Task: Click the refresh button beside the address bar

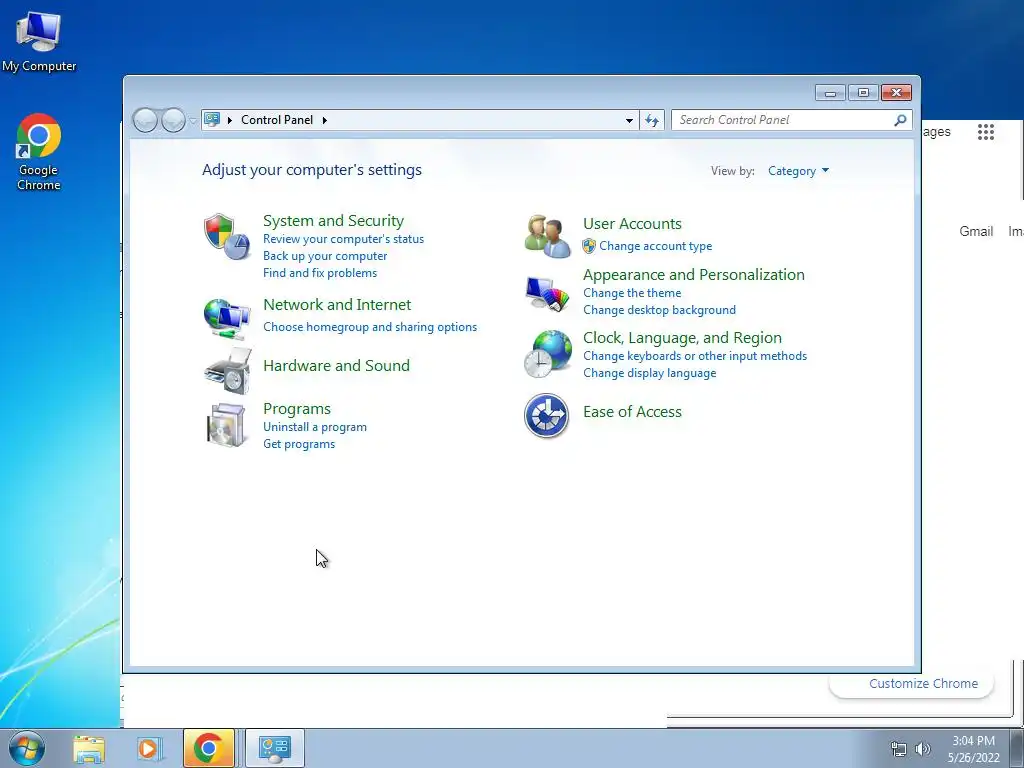Action: [652, 120]
